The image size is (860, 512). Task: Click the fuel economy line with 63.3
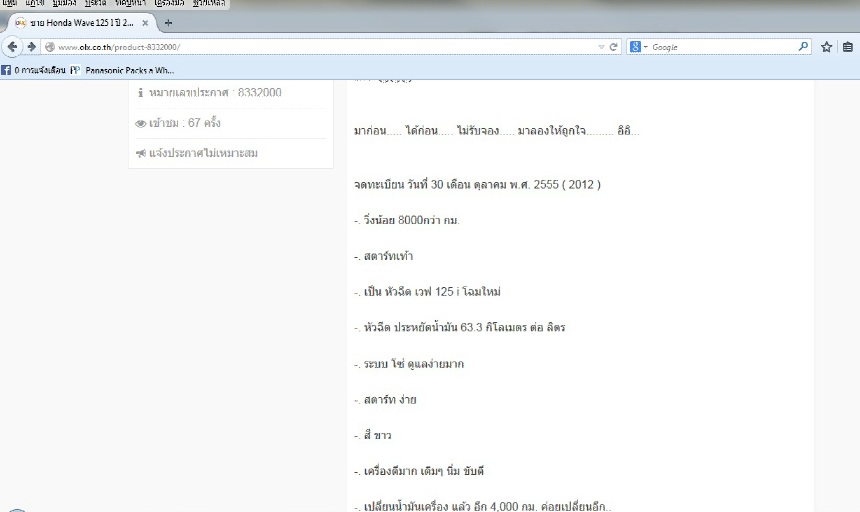460,327
